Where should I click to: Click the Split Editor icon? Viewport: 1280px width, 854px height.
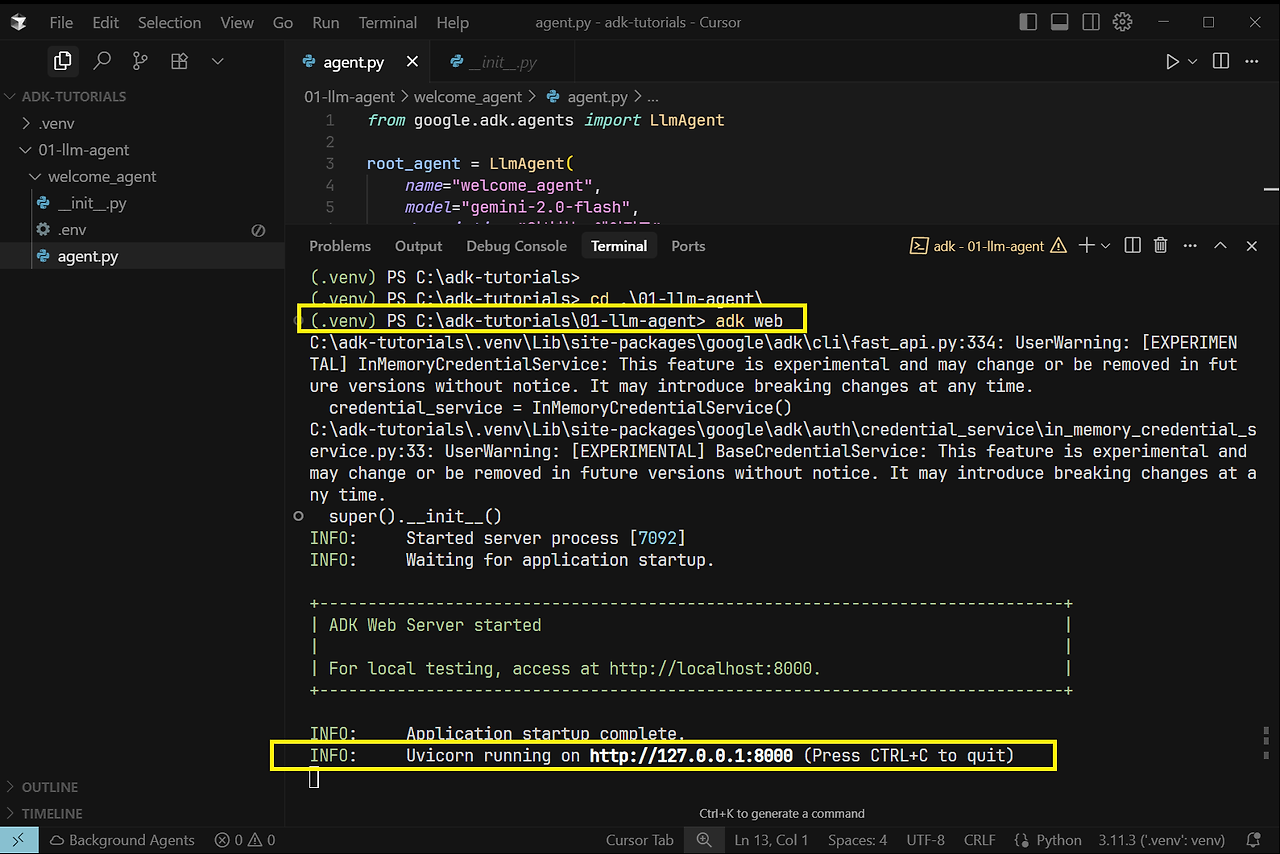point(1221,62)
